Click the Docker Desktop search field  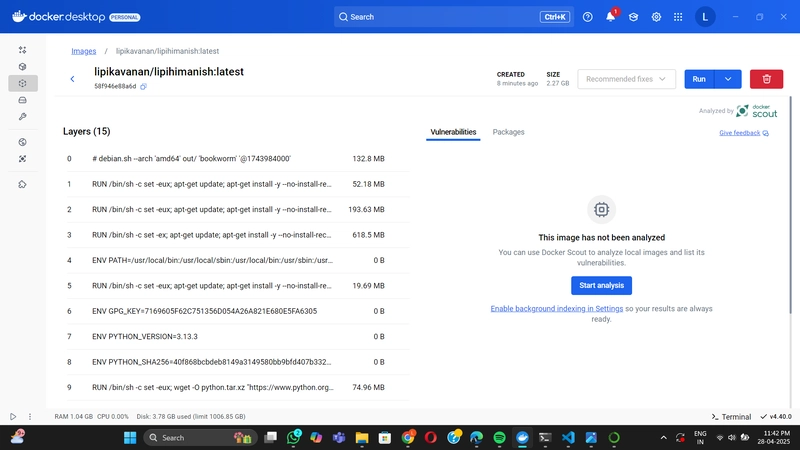tap(454, 17)
